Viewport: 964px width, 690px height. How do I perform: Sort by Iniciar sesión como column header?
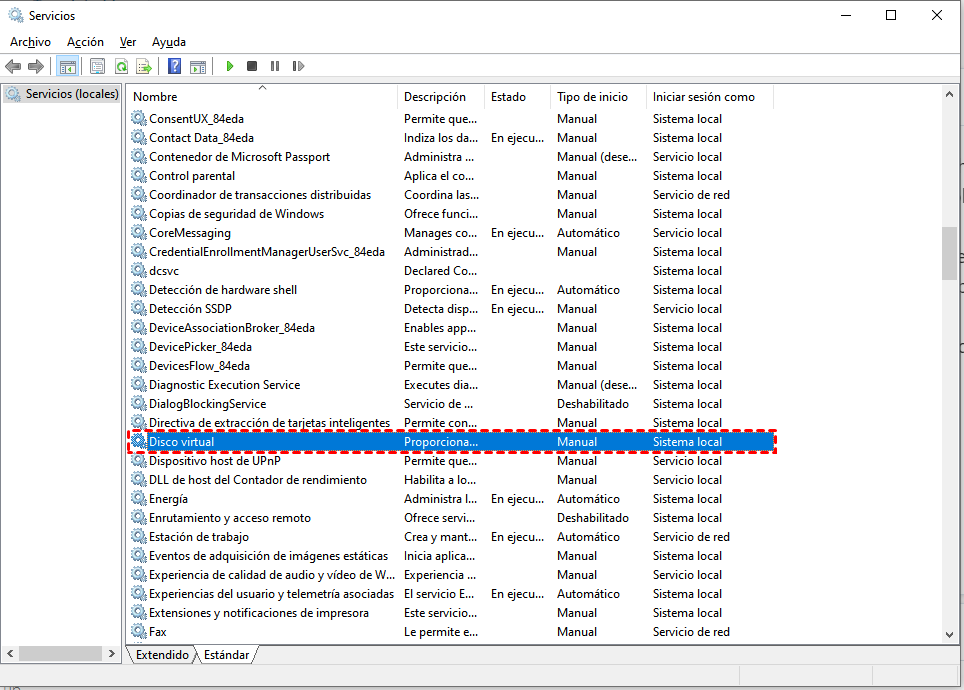[710, 97]
